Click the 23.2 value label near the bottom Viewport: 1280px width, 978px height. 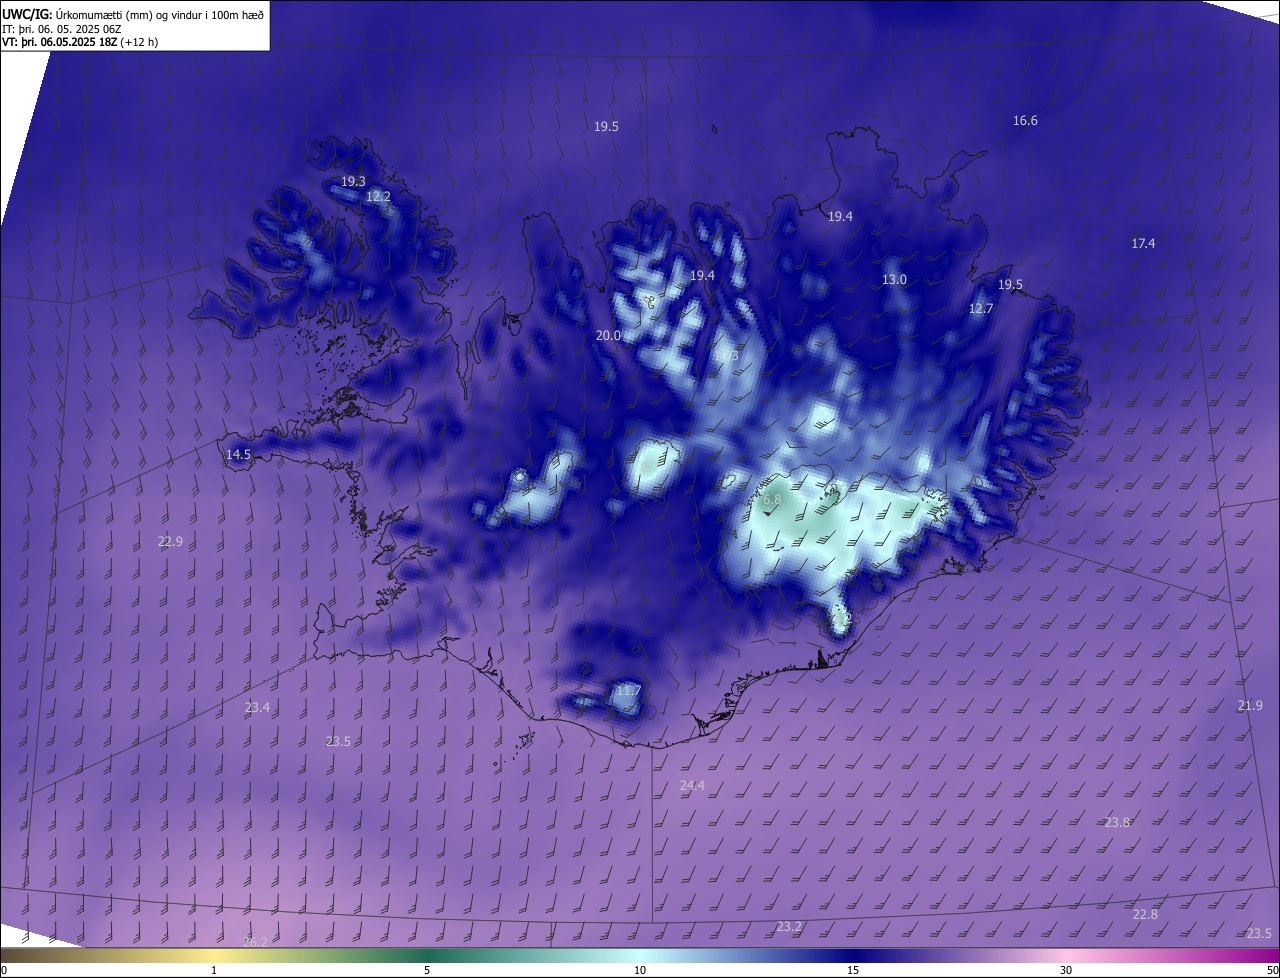coord(789,926)
